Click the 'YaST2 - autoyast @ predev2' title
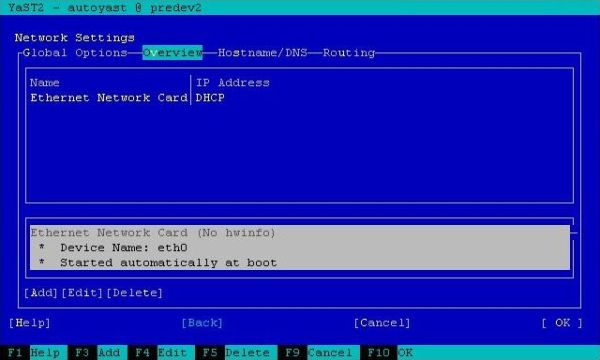The image size is (600, 360). pyautogui.click(x=104, y=7)
